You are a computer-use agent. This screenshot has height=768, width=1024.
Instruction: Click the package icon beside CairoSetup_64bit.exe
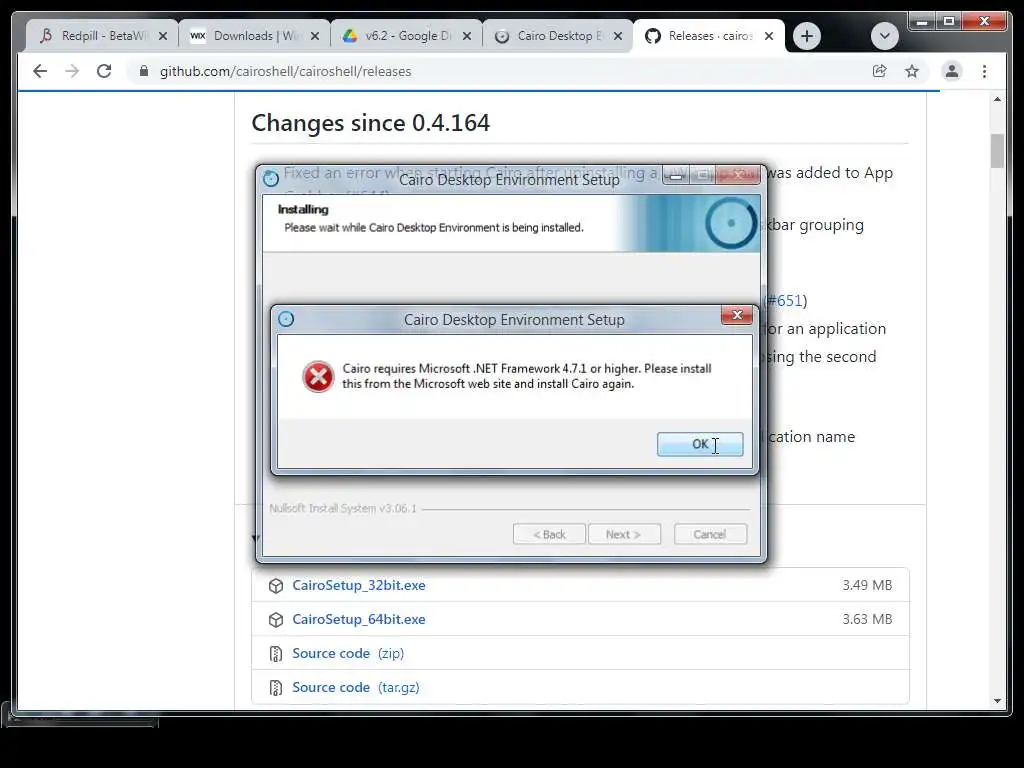point(276,620)
